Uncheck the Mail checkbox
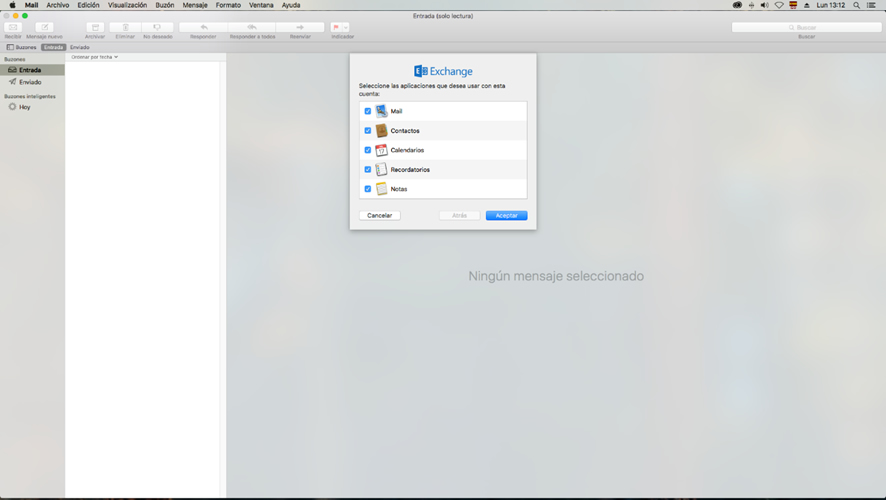Image resolution: width=886 pixels, height=500 pixels. click(x=368, y=111)
